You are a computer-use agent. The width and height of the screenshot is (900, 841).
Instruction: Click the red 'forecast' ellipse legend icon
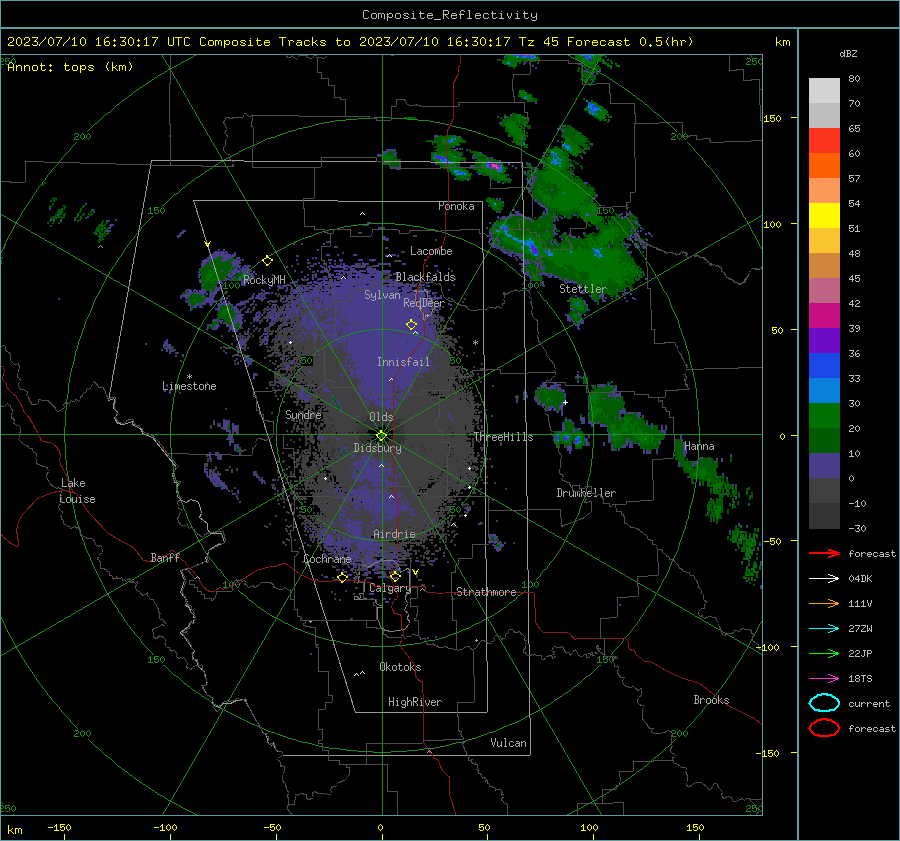(x=824, y=728)
